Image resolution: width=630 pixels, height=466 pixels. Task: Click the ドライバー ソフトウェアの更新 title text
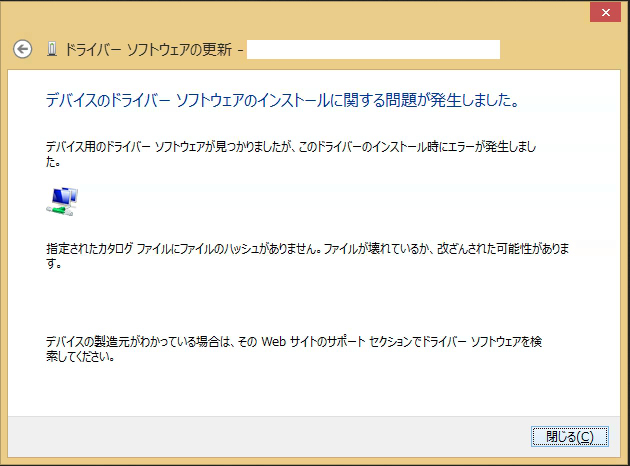click(148, 49)
